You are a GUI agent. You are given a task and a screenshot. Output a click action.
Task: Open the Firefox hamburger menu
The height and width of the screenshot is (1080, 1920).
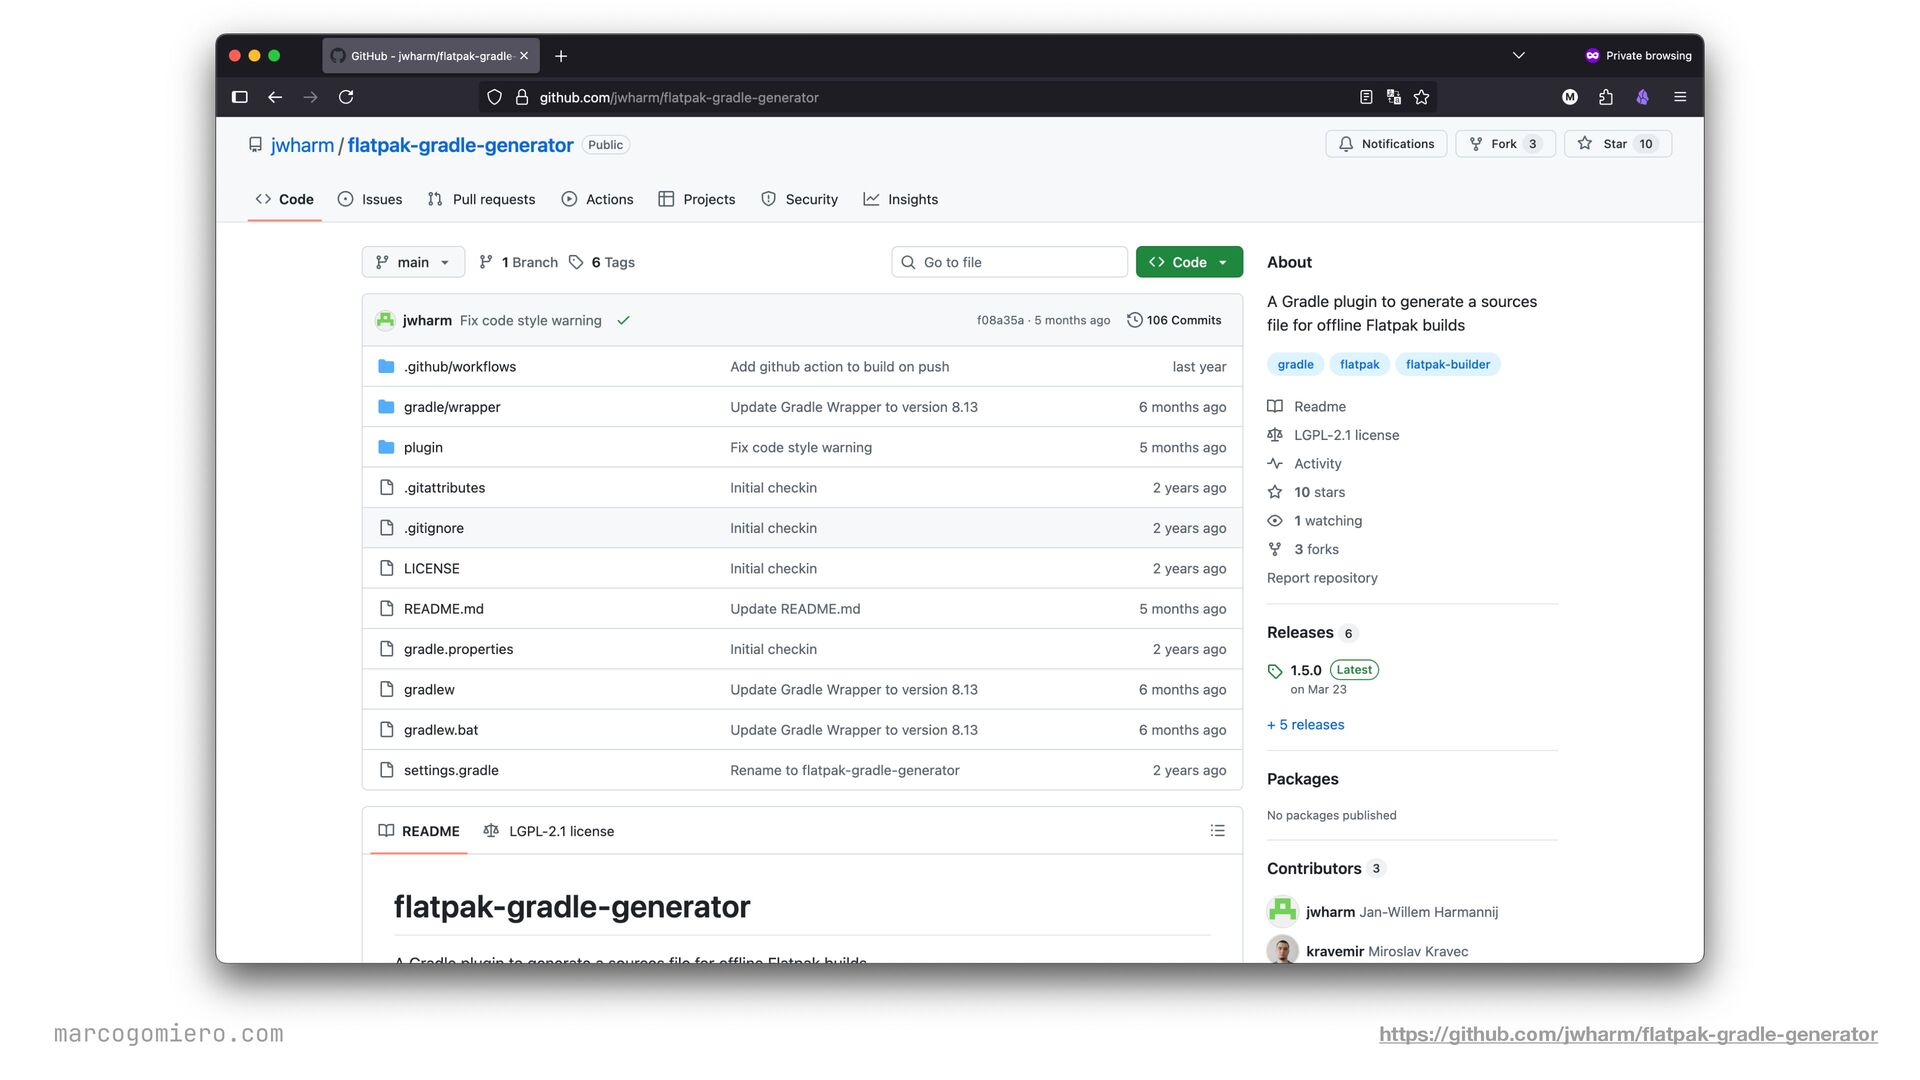point(1680,97)
